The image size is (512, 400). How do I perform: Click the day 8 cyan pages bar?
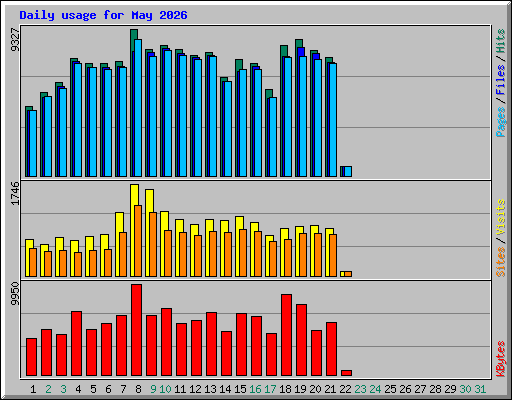pos(138,108)
